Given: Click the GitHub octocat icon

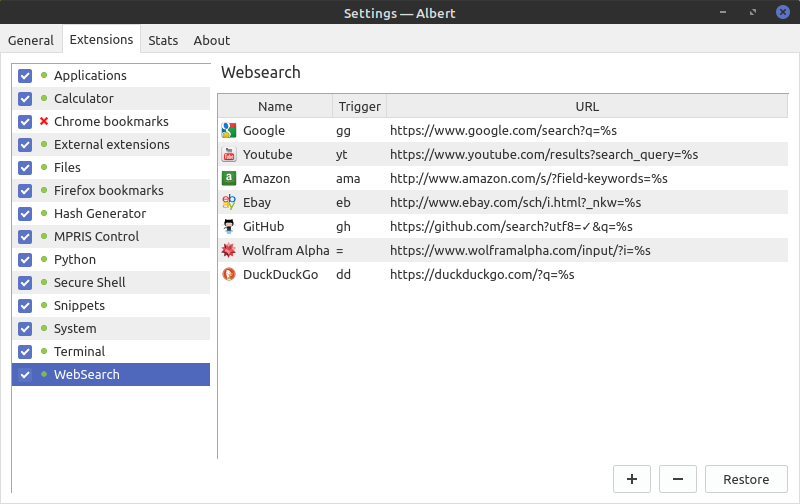Looking at the screenshot, I should click(x=229, y=226).
